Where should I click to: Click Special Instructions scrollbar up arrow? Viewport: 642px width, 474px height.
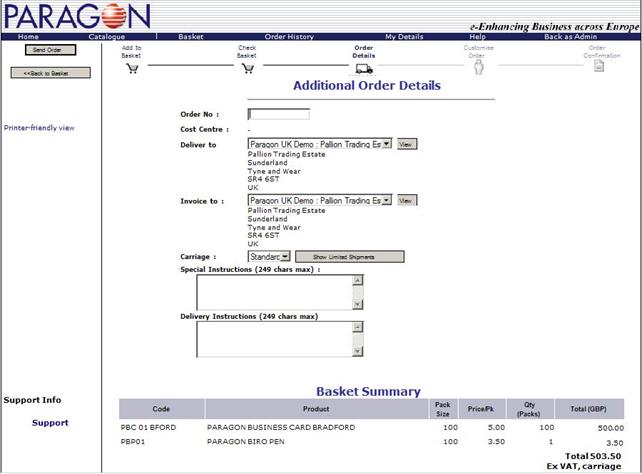(357, 280)
